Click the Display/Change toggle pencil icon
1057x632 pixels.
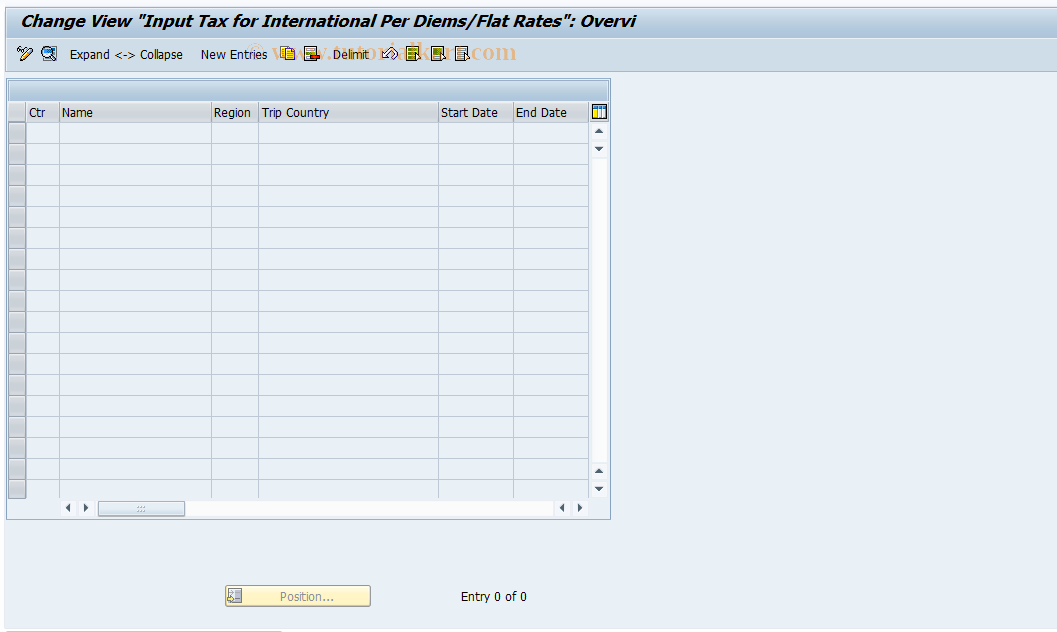click(x=25, y=54)
